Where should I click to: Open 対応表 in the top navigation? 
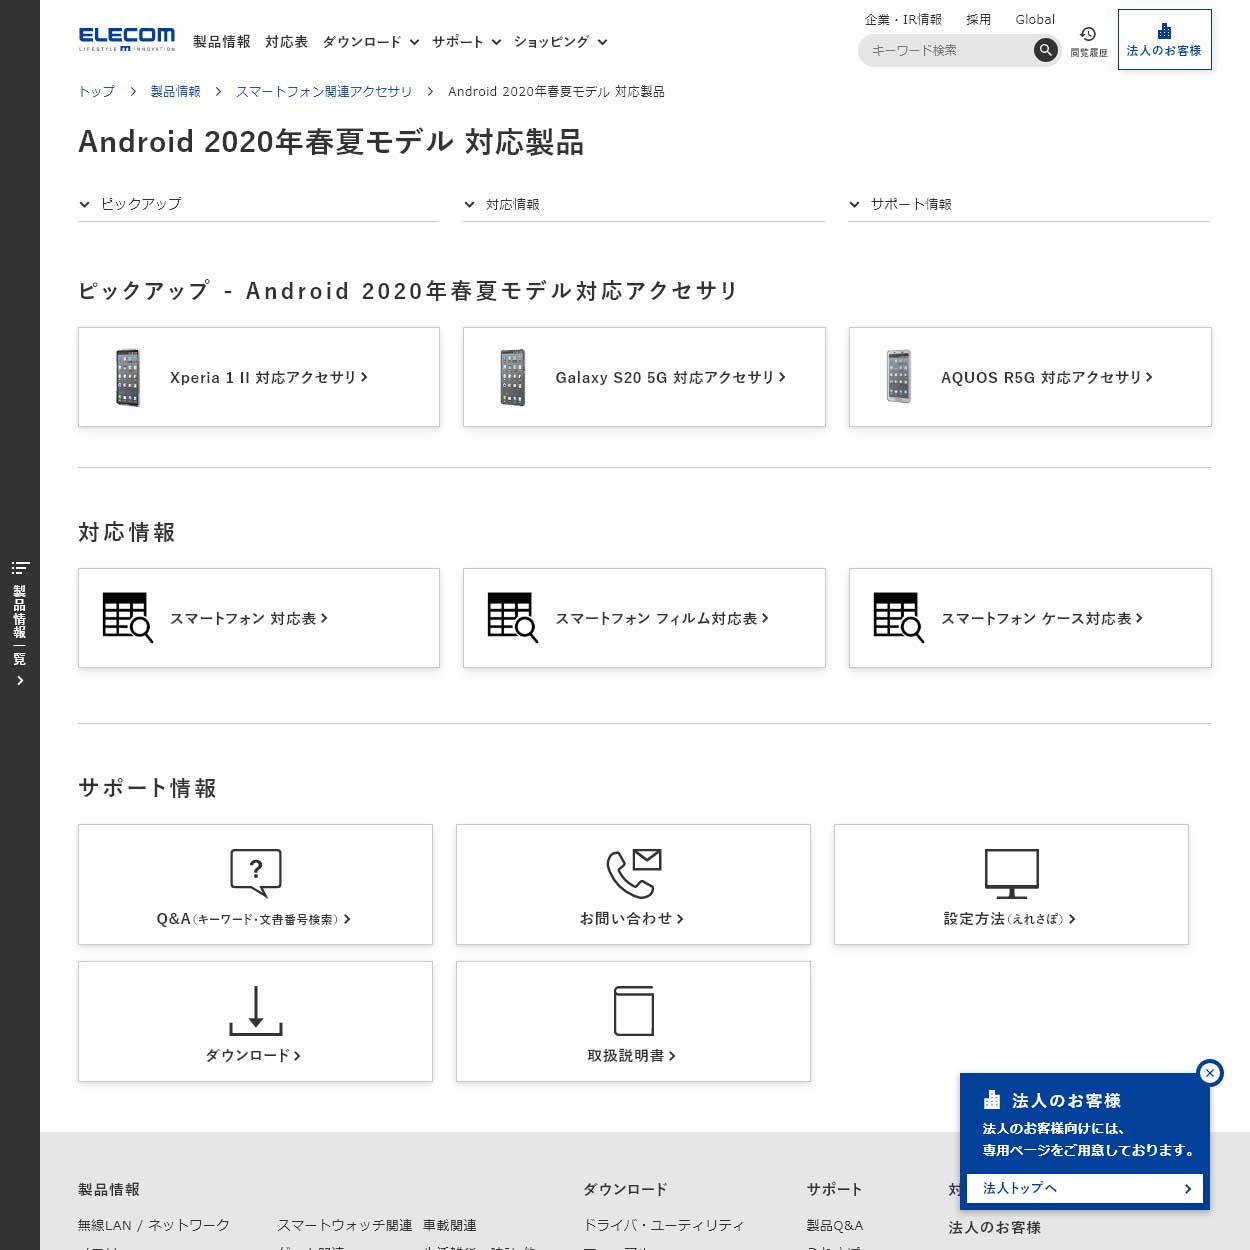tap(287, 42)
